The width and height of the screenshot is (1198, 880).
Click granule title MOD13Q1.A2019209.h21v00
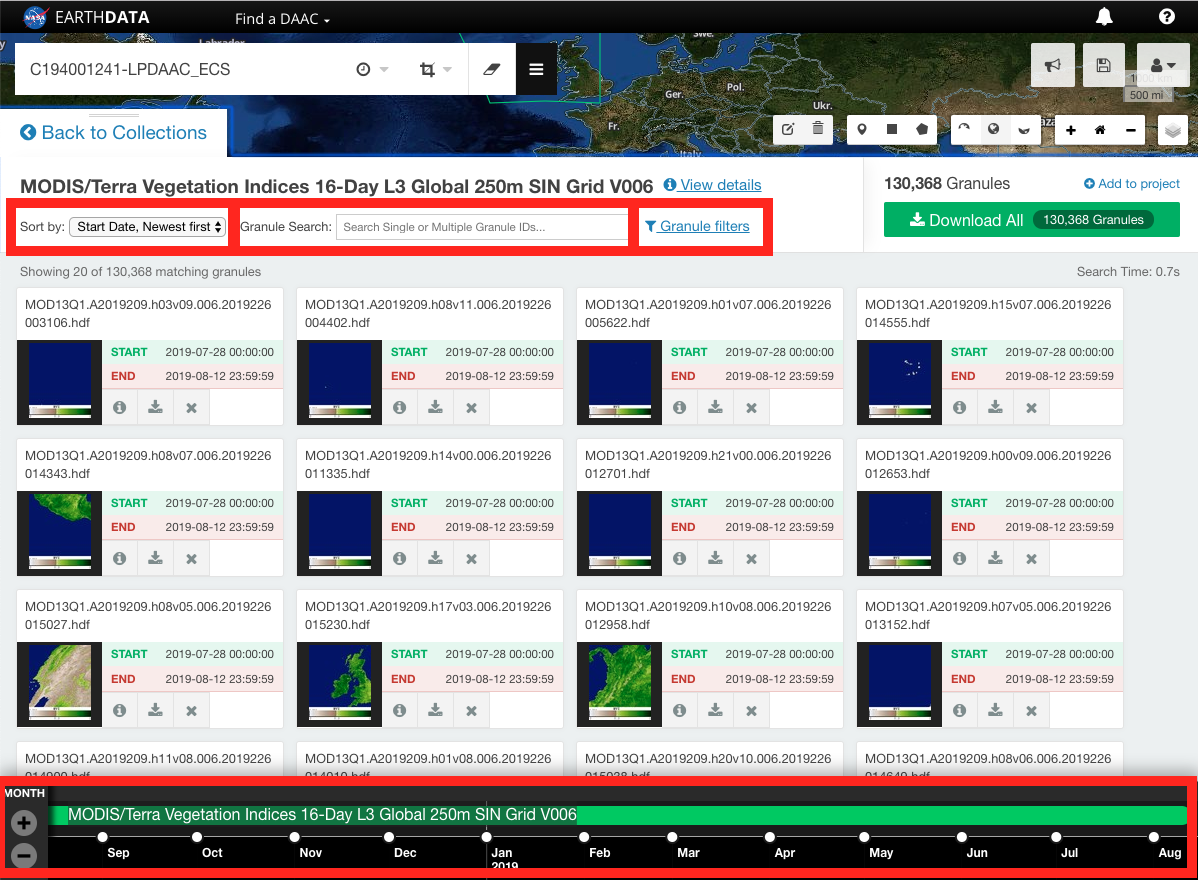click(x=707, y=464)
